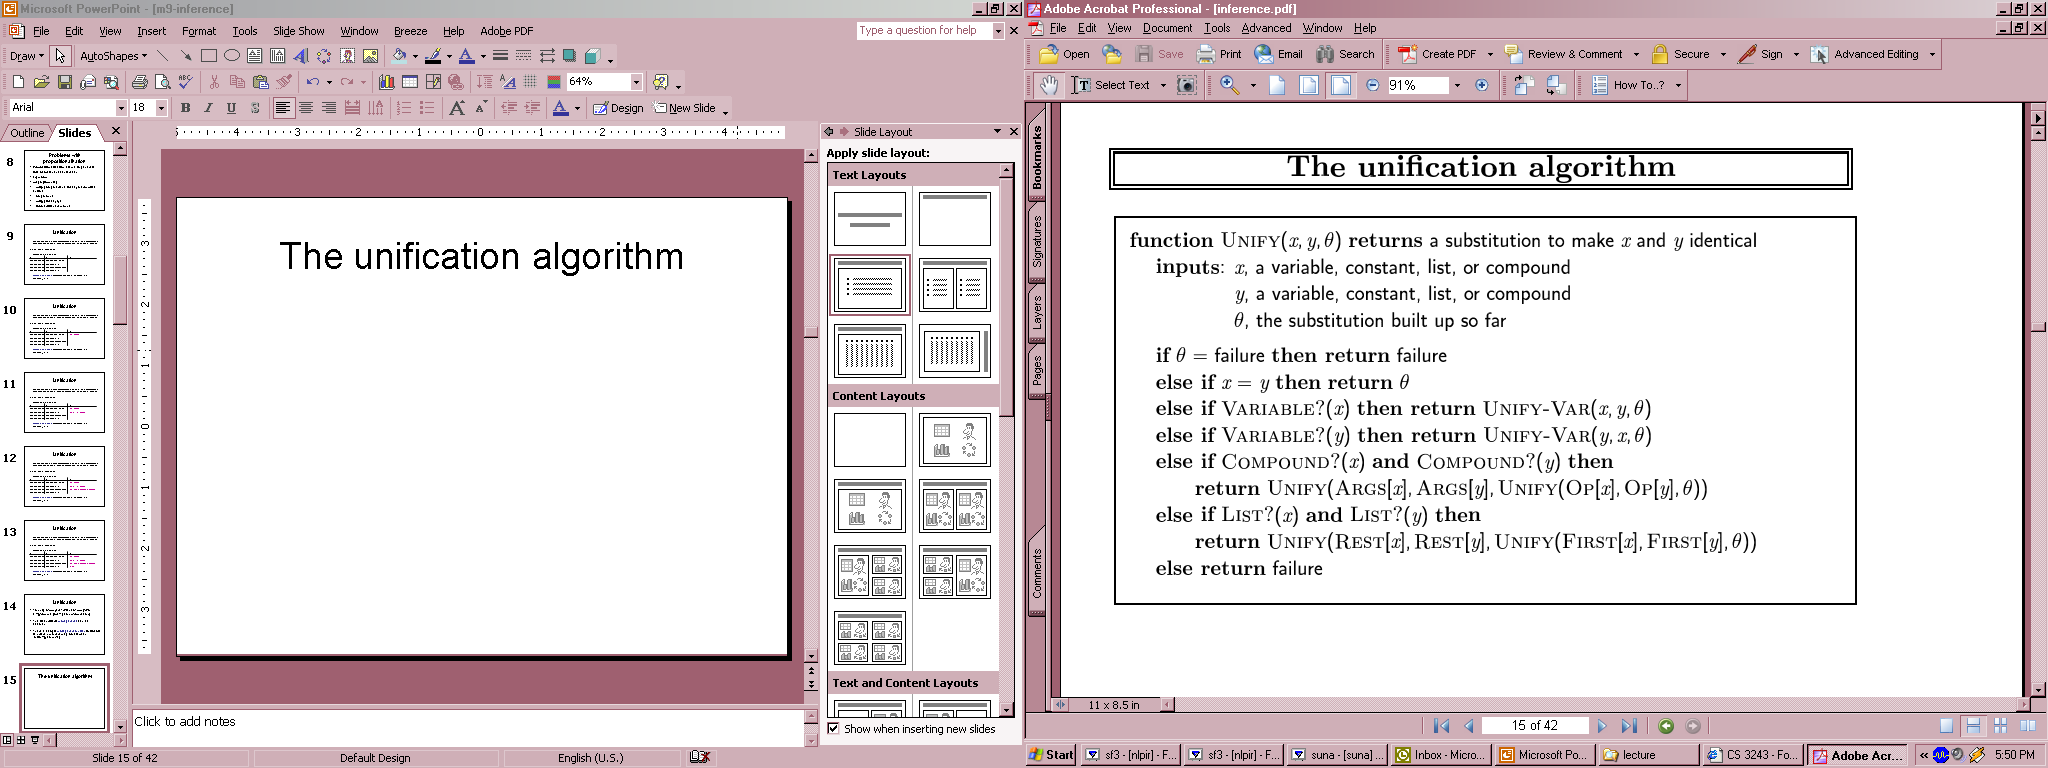Go to the next page in Acrobat
The width and height of the screenshot is (2048, 768).
(1601, 726)
